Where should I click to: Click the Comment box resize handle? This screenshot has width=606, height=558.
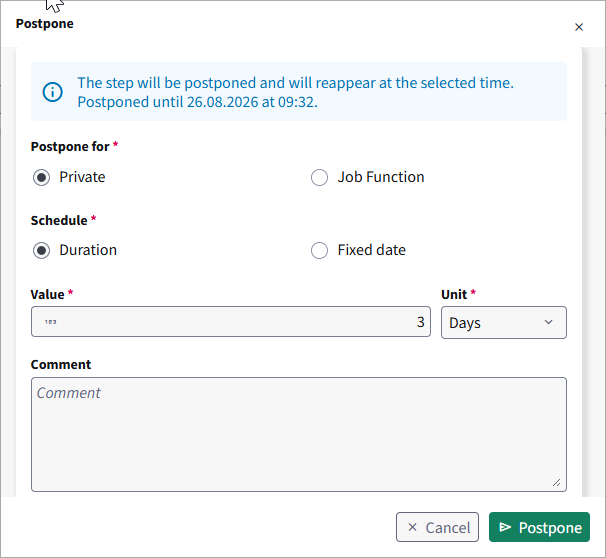click(557, 482)
